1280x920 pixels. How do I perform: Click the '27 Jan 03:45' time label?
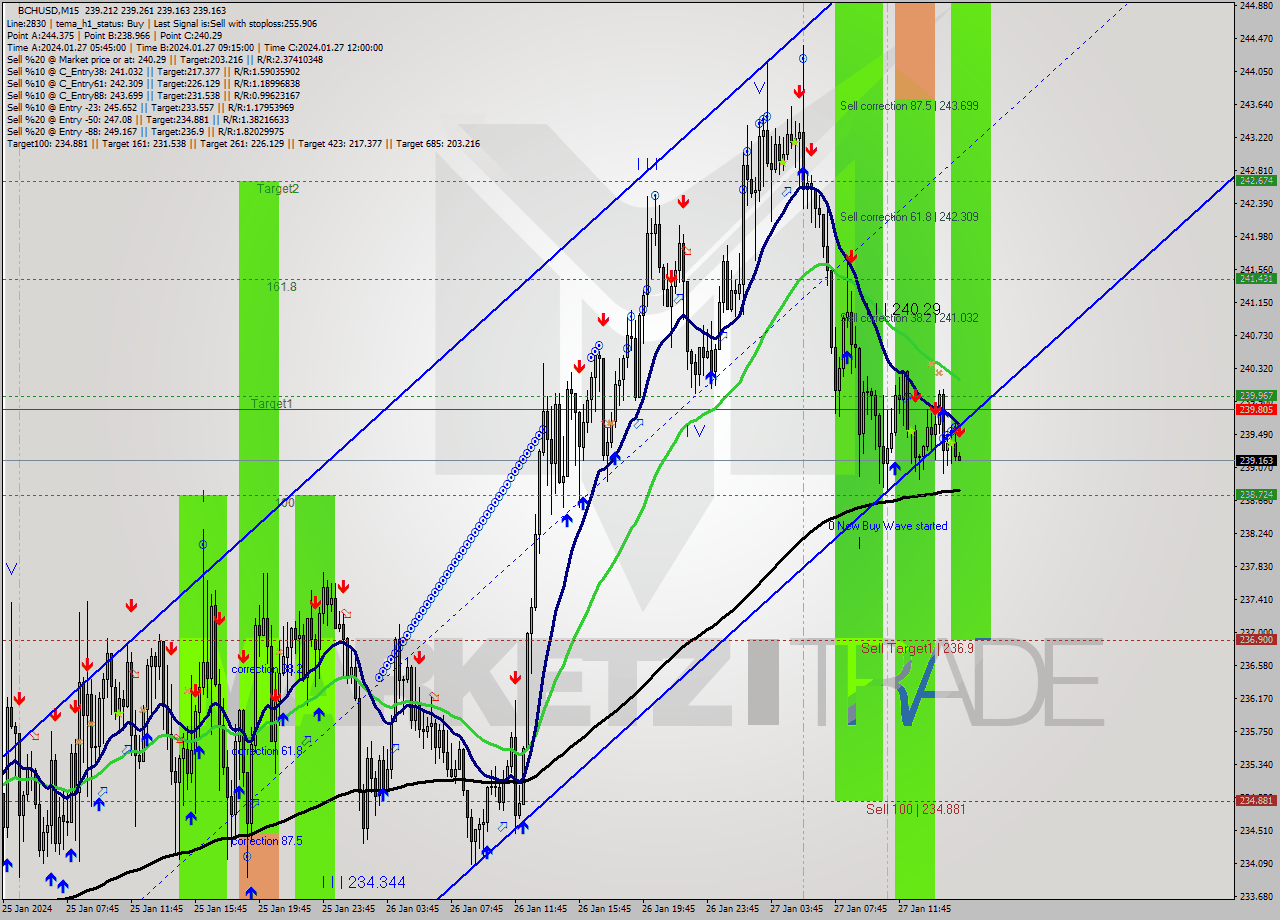click(x=796, y=909)
